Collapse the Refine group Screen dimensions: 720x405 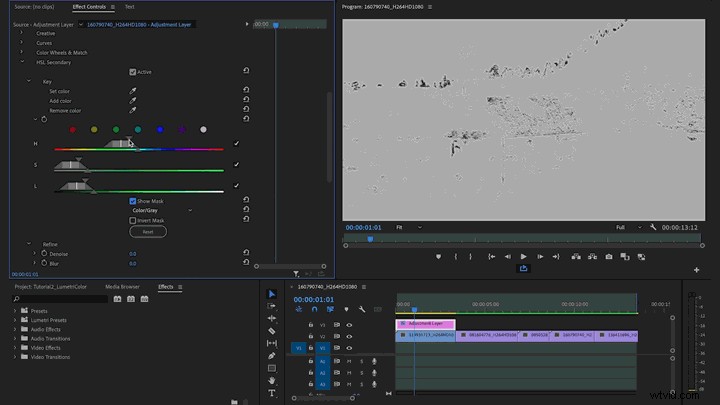click(28, 244)
